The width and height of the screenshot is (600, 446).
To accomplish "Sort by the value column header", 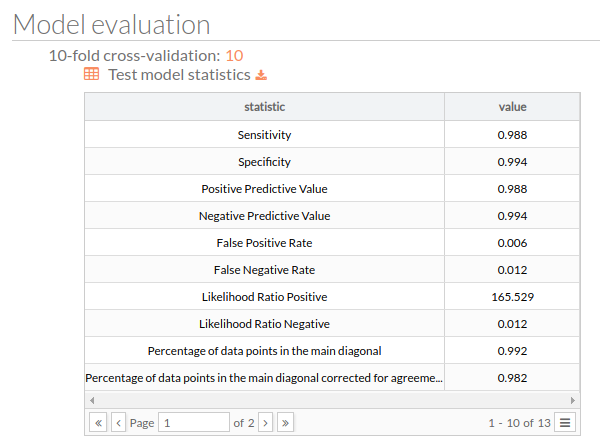I will tap(512, 107).
